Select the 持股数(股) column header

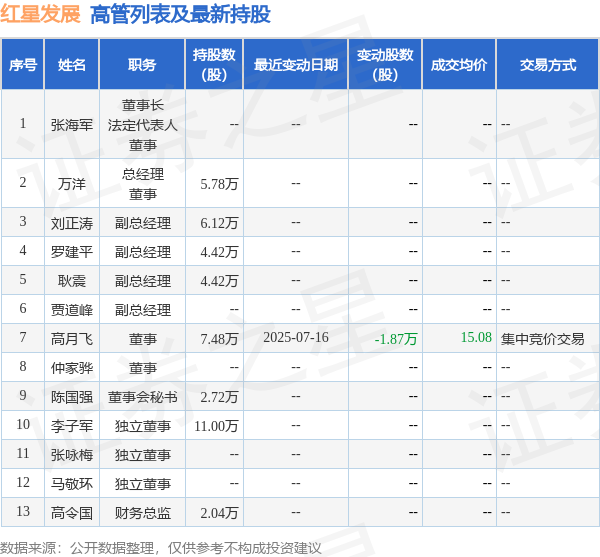(214, 65)
